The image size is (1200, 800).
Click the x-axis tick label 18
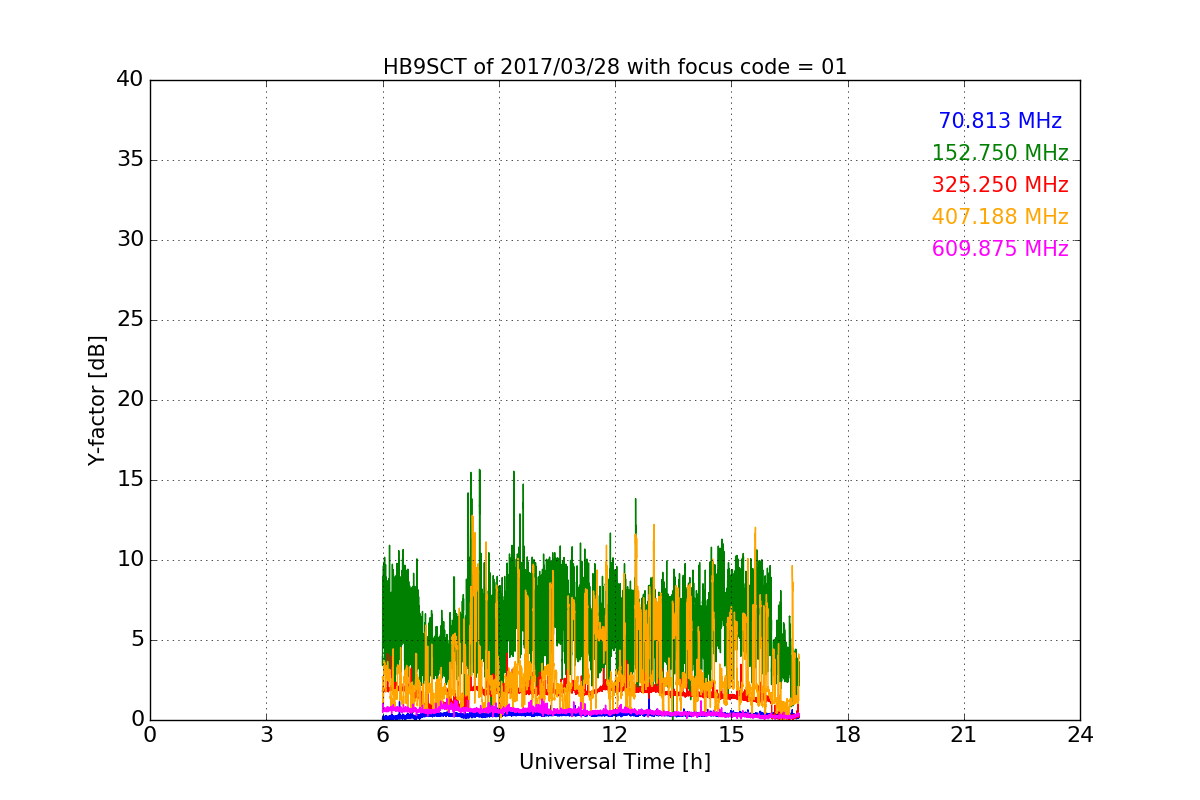point(848,735)
